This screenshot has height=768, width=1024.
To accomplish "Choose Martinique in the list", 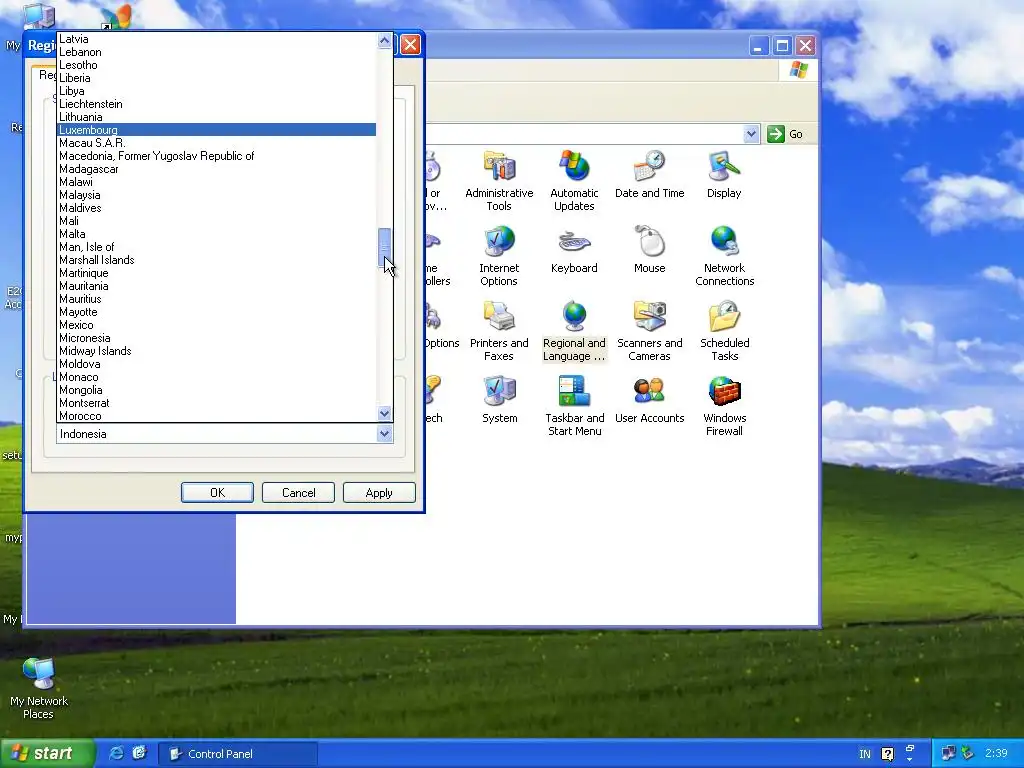I will 217,273.
